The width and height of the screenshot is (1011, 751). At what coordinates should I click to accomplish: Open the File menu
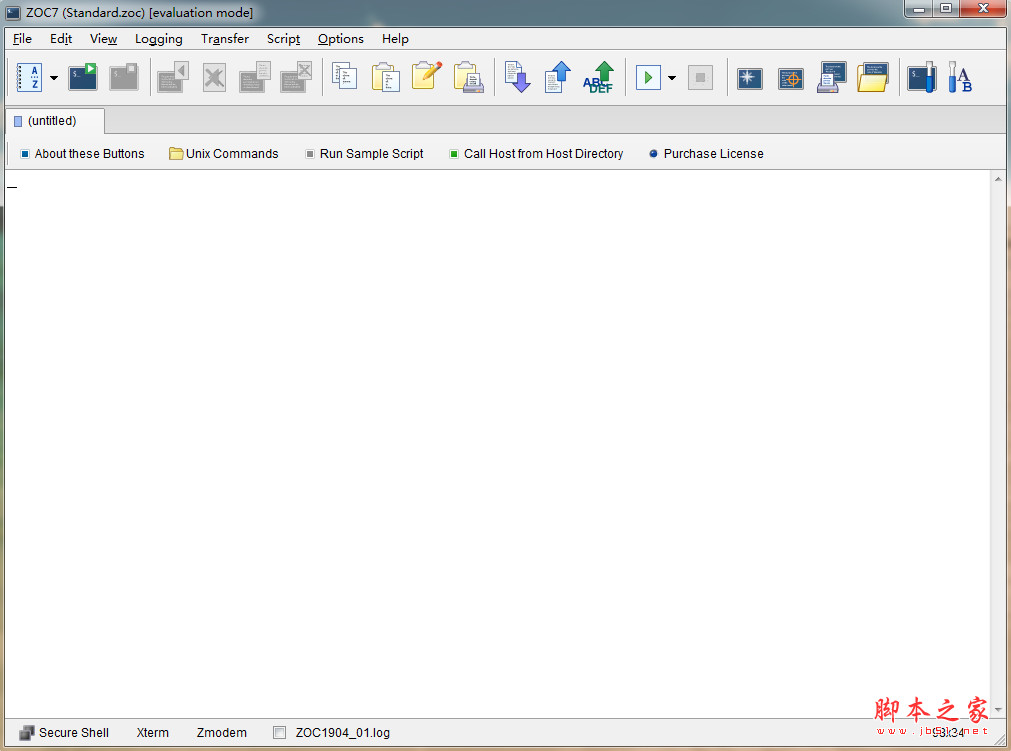tap(22, 39)
